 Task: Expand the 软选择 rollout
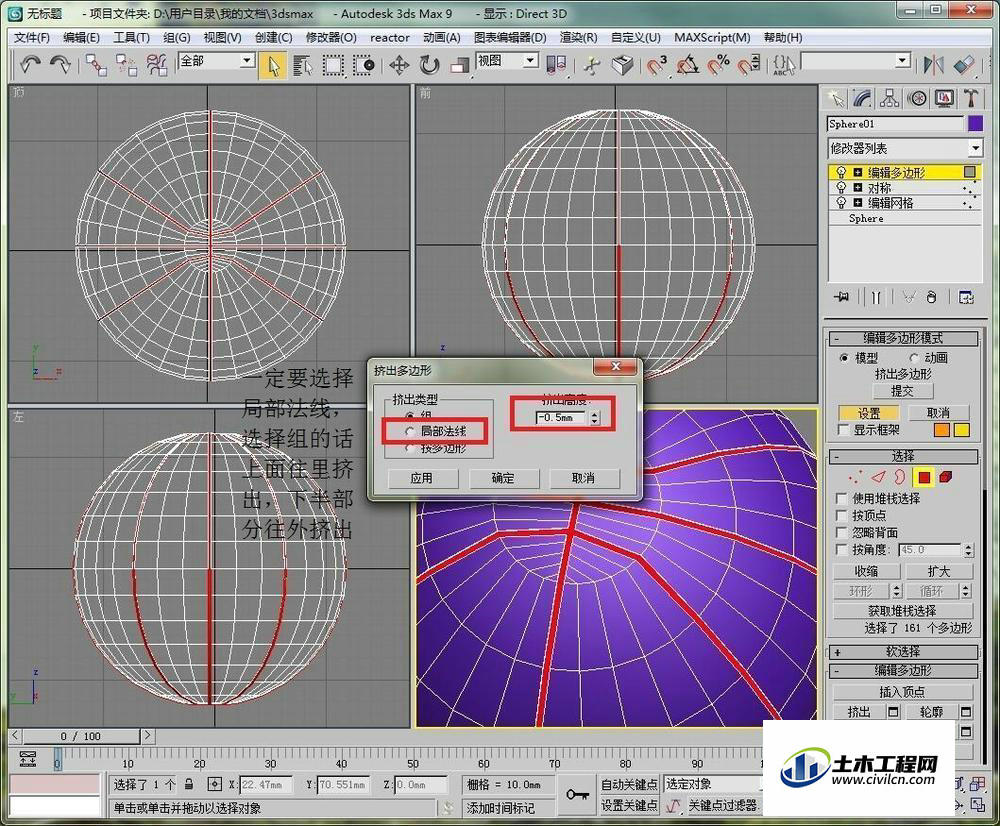(903, 652)
